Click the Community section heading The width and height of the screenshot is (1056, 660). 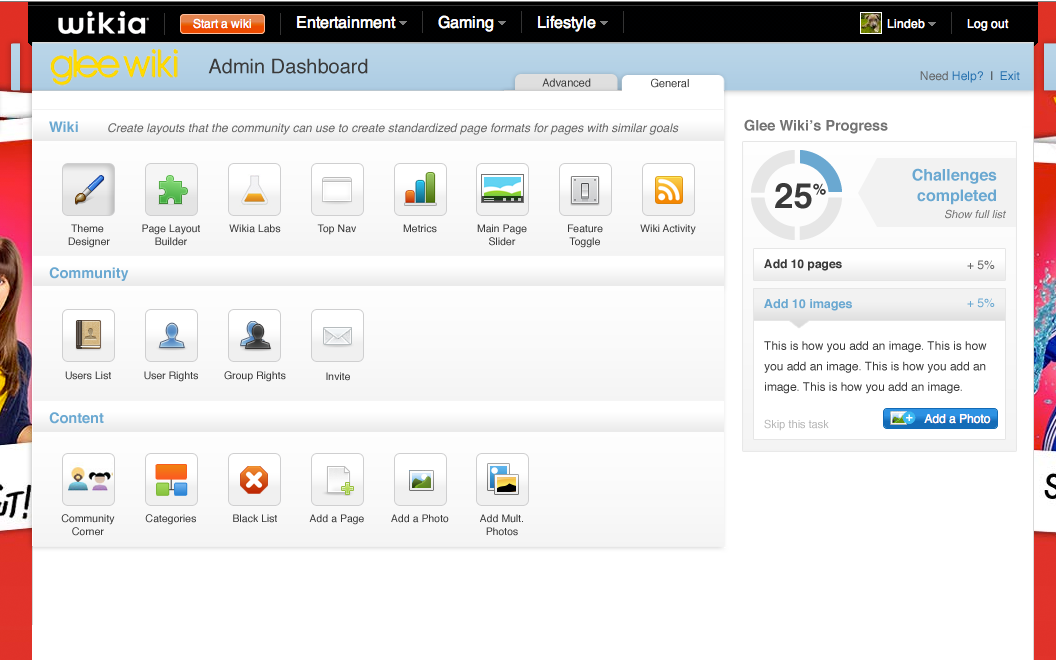[x=88, y=273]
